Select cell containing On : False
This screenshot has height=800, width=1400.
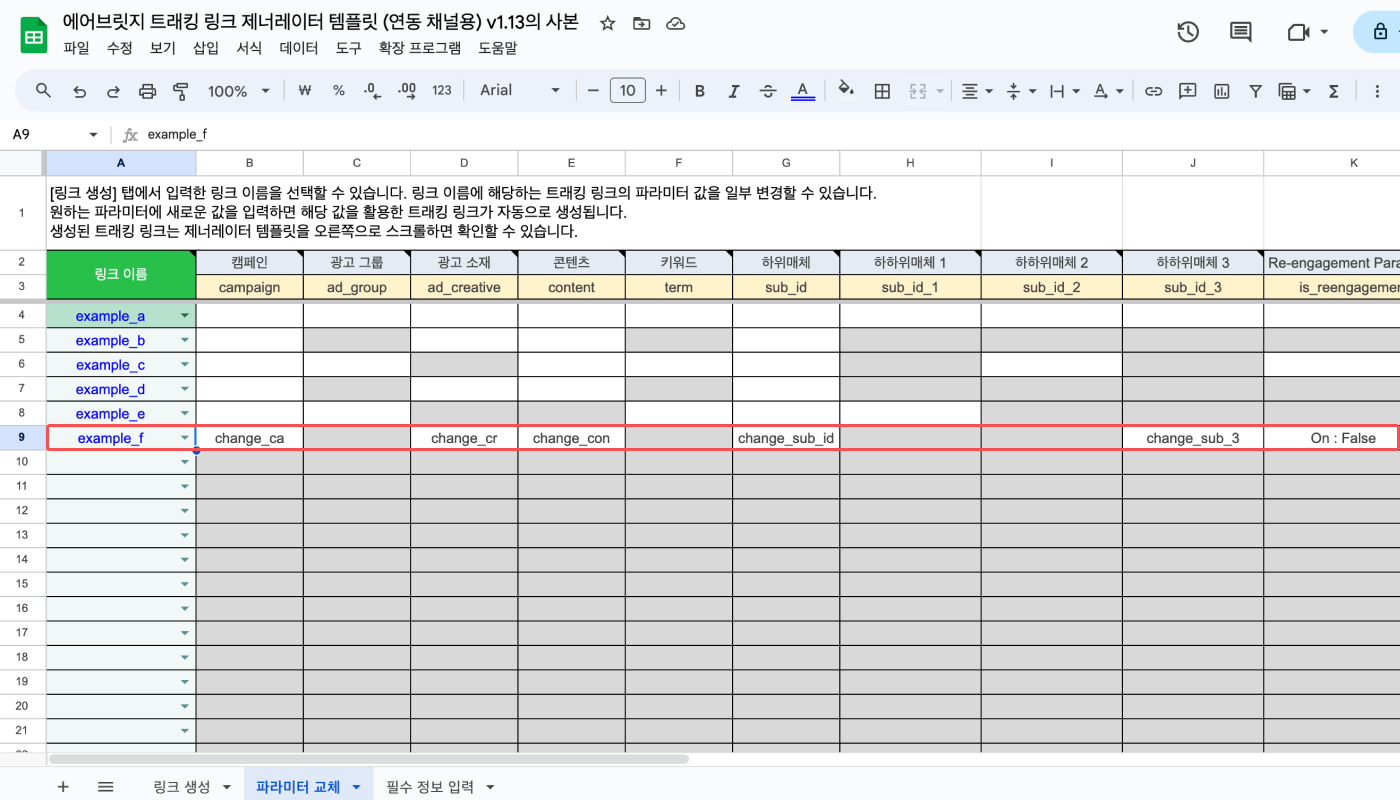(1332, 438)
